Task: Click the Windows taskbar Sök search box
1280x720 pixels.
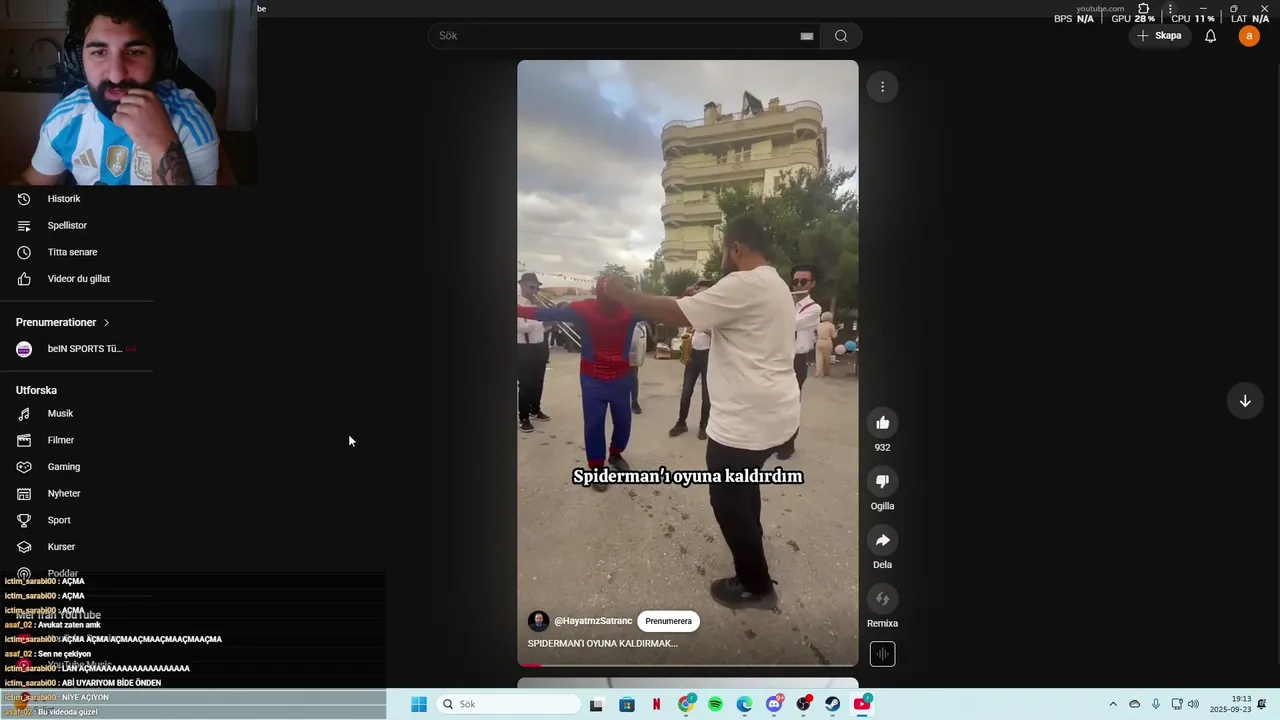Action: click(x=508, y=704)
